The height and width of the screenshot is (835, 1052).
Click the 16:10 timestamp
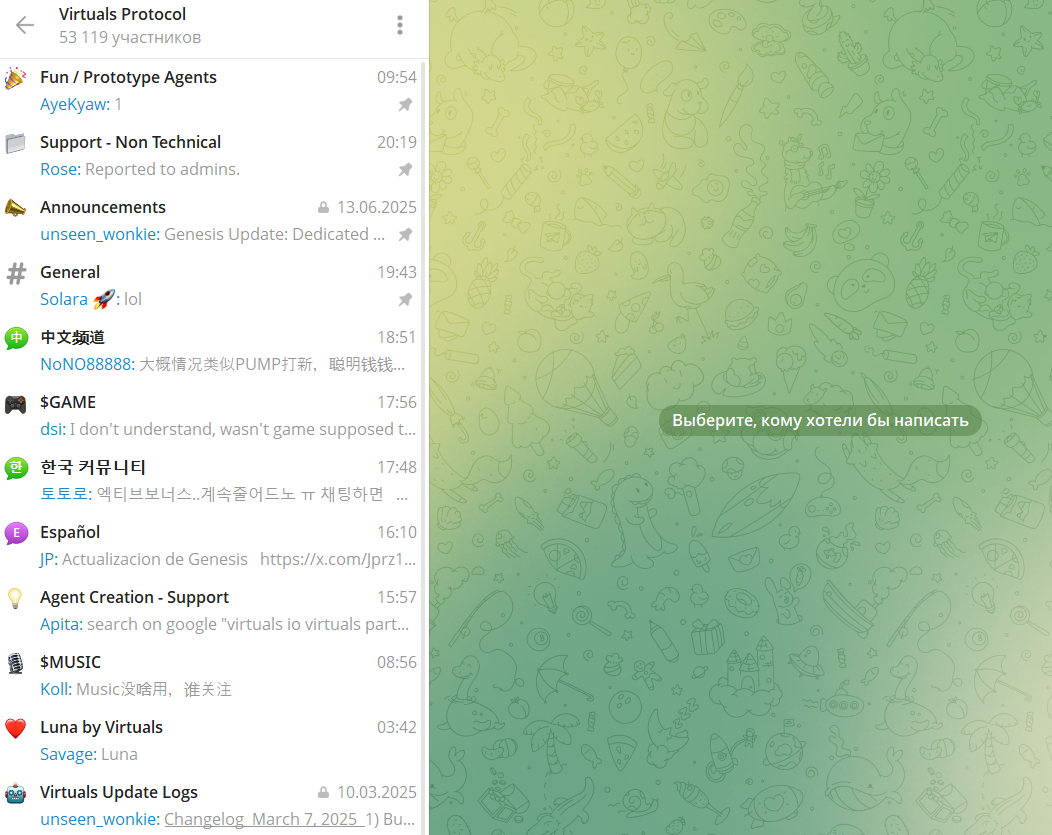pos(397,533)
